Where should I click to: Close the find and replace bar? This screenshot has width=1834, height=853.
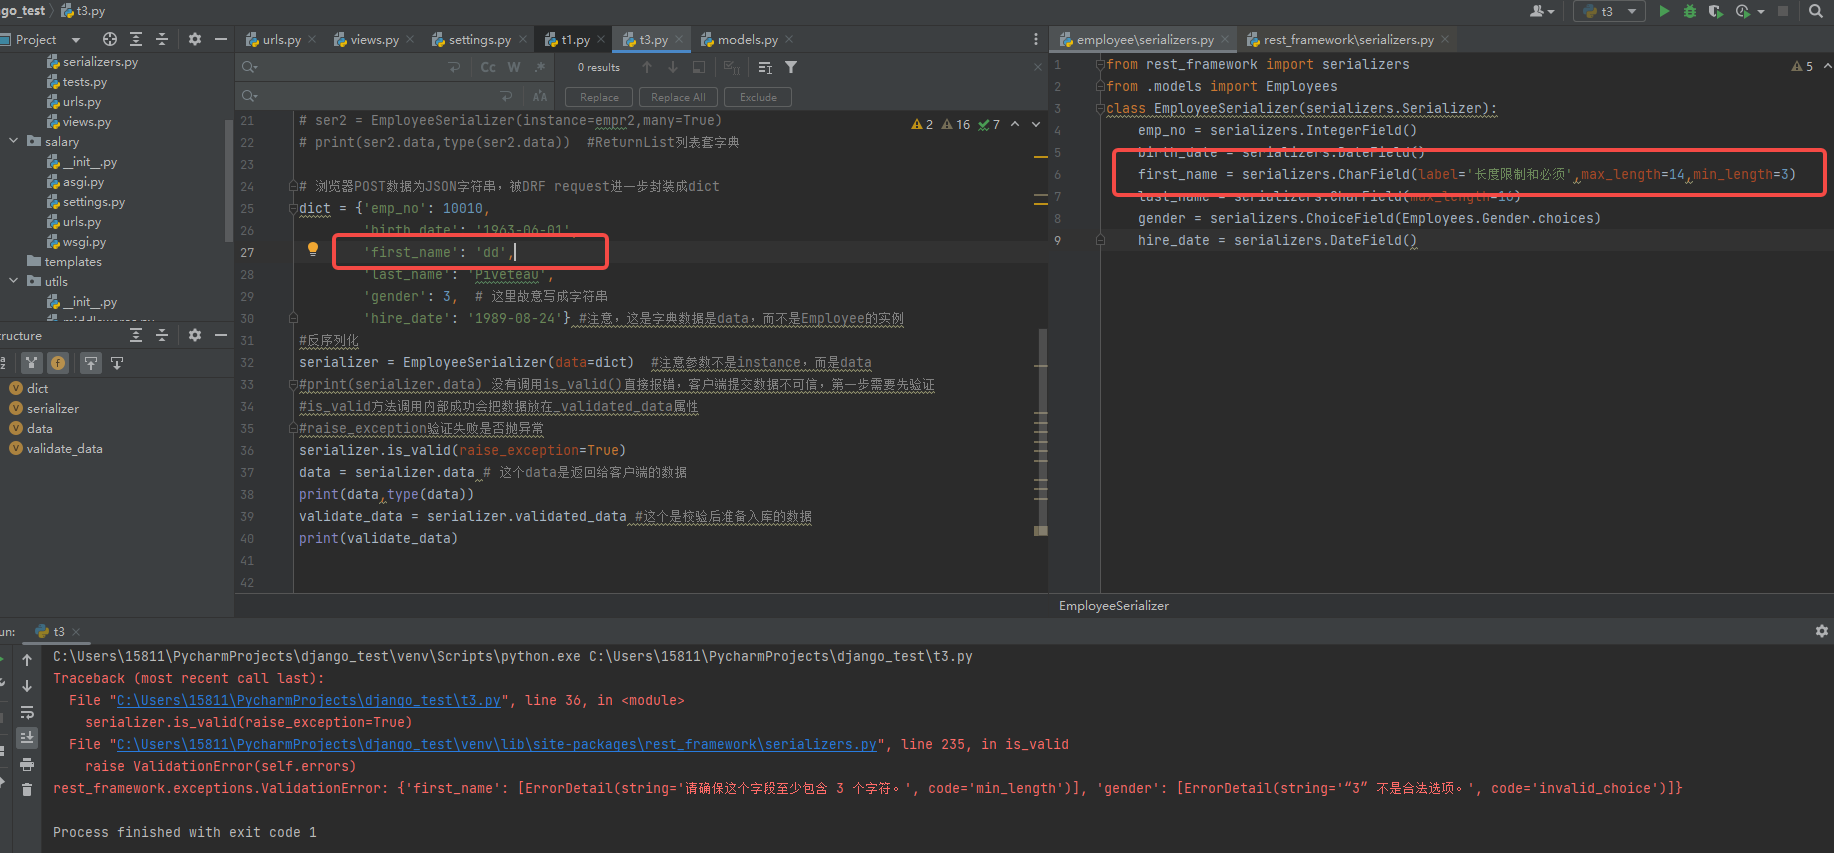[x=1038, y=67]
